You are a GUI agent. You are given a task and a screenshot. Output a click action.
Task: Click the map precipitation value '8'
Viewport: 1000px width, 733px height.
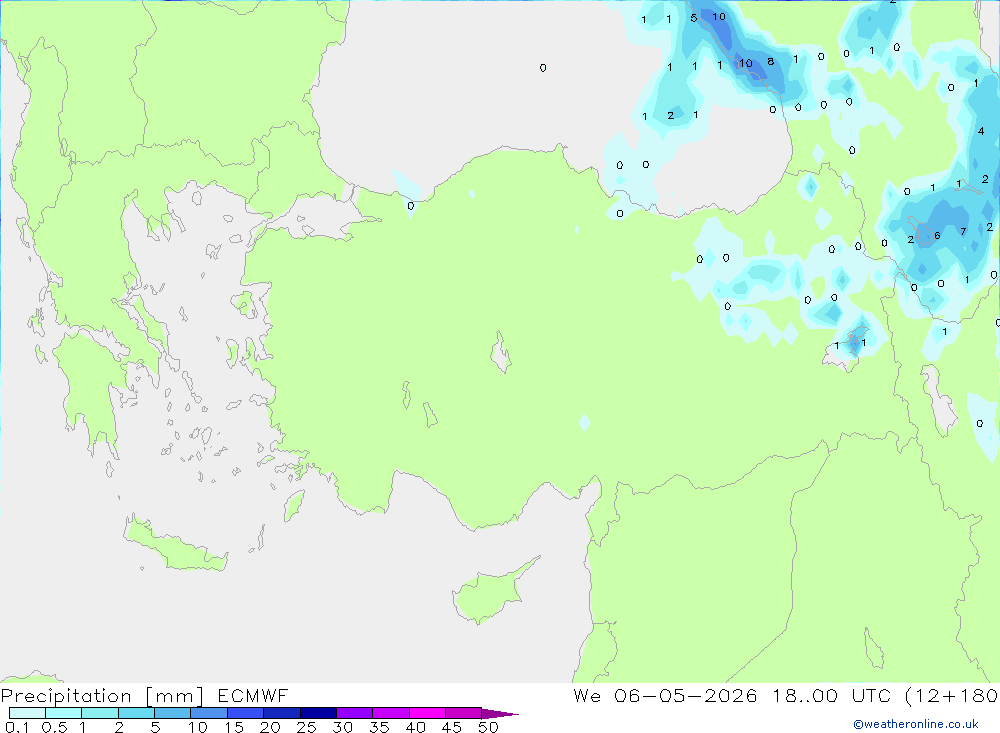(x=770, y=61)
